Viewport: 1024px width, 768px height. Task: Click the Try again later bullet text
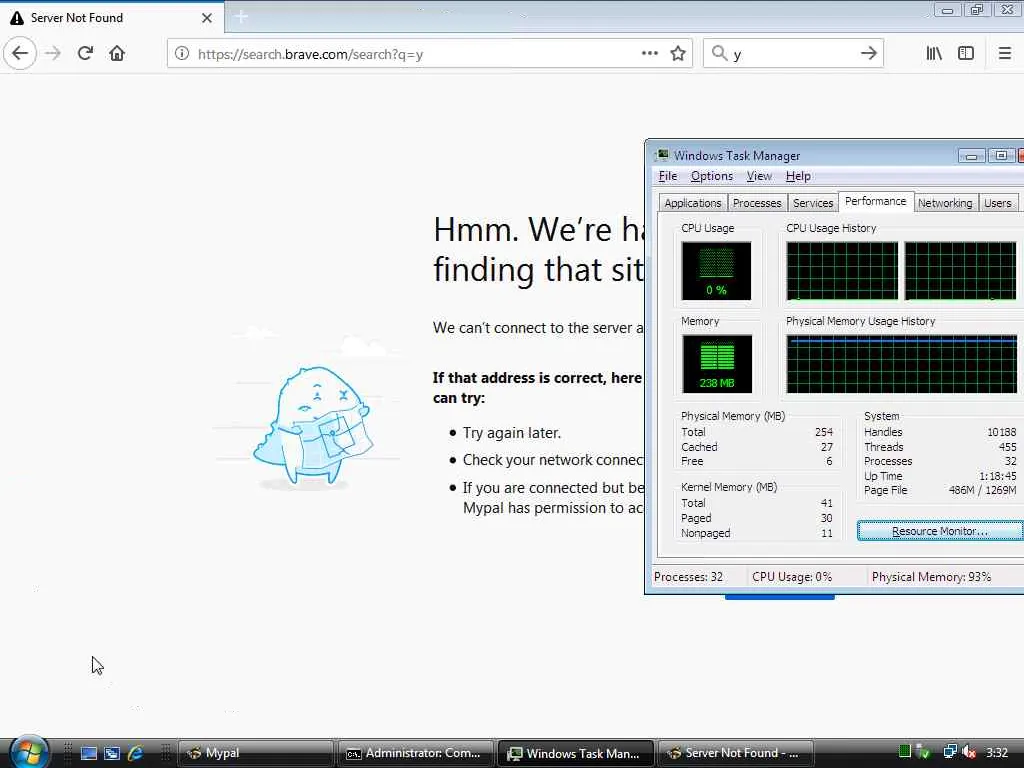pos(511,432)
